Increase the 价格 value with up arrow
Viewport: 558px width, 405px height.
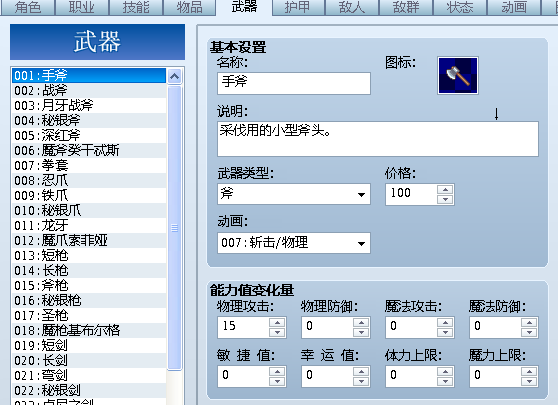pos(445,189)
